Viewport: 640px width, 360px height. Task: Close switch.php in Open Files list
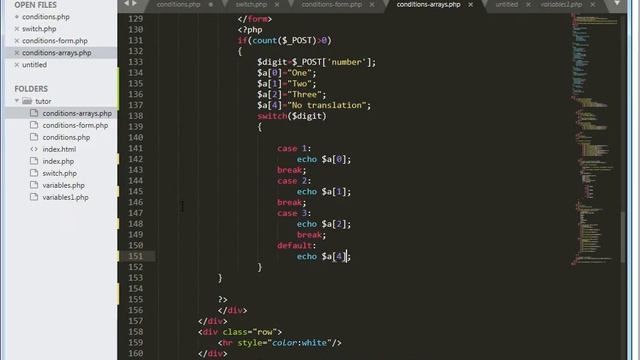(x=17, y=29)
